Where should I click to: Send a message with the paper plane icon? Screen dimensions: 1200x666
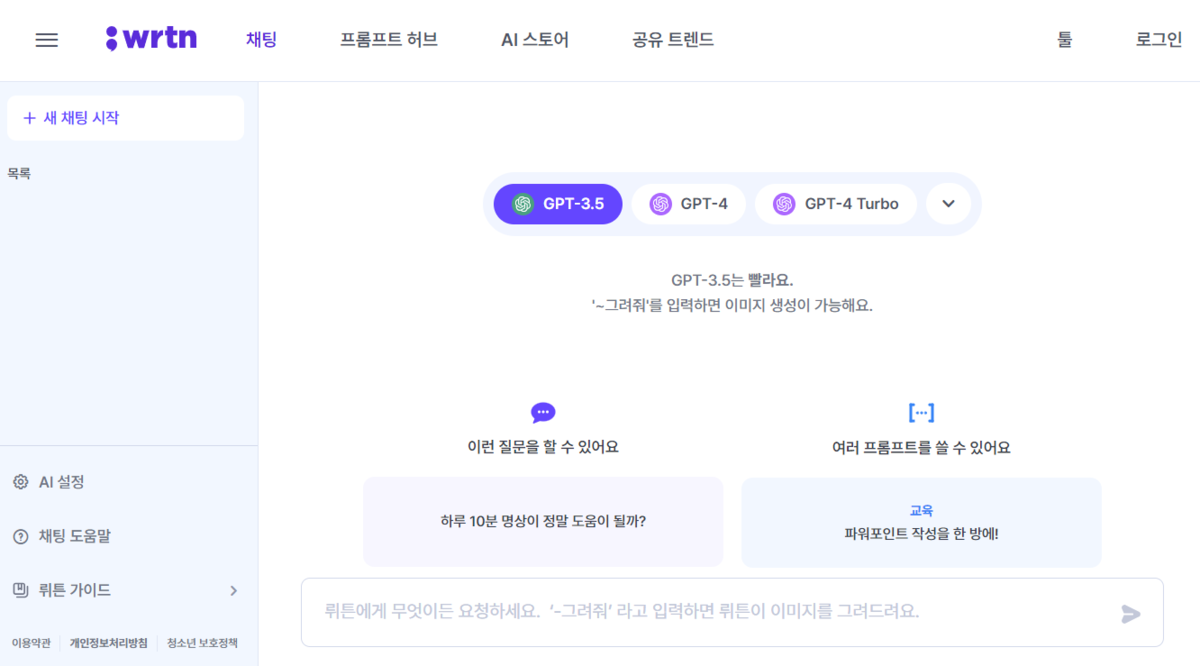pyautogui.click(x=1131, y=613)
